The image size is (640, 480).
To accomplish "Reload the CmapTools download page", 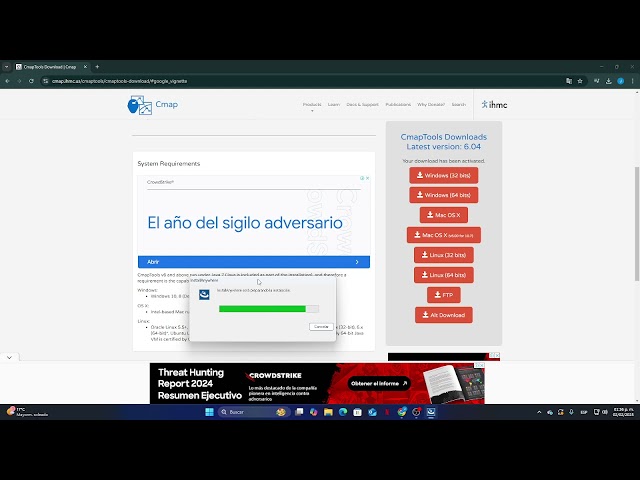I will tap(31, 81).
